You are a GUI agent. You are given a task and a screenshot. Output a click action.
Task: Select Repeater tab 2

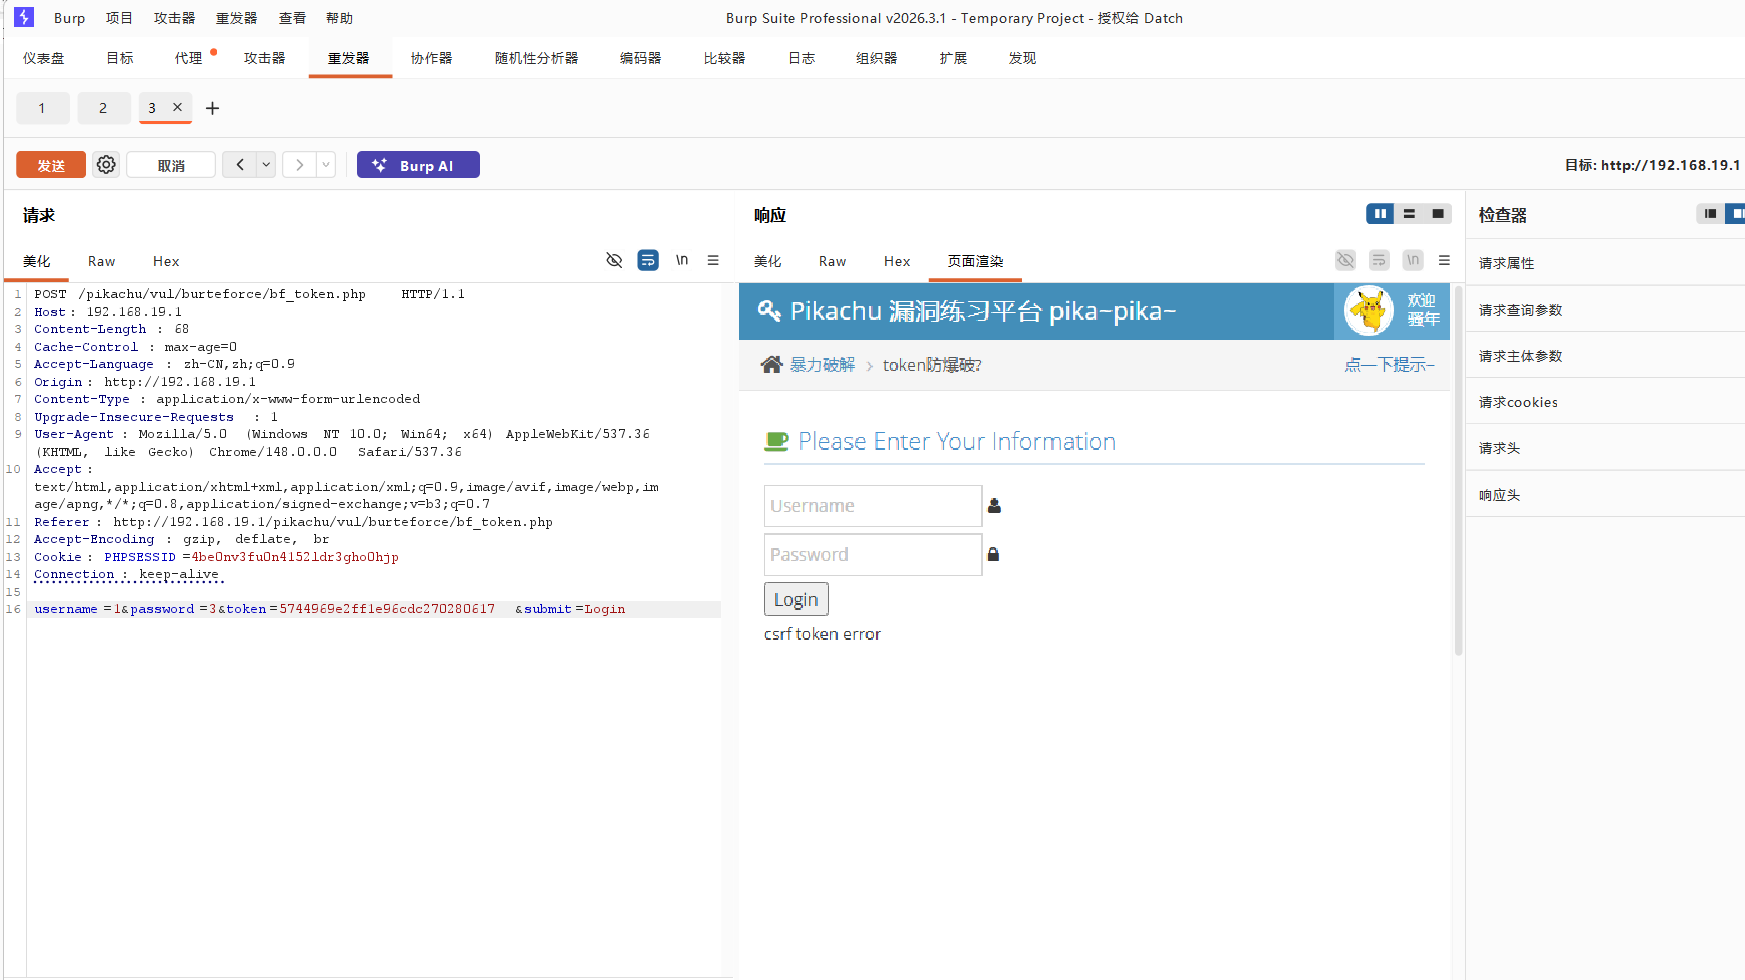click(103, 108)
